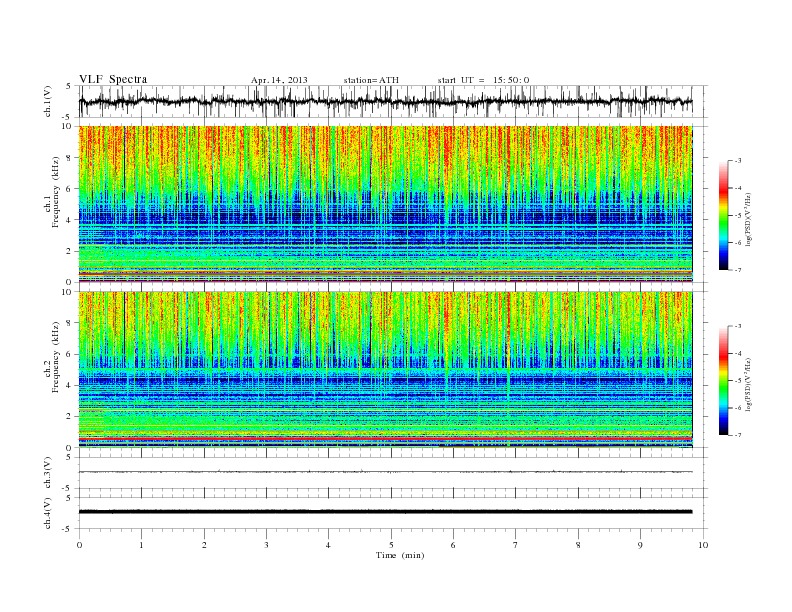Click the ch.1 voltage waveform trace
792x612 pixels.
click(385, 101)
